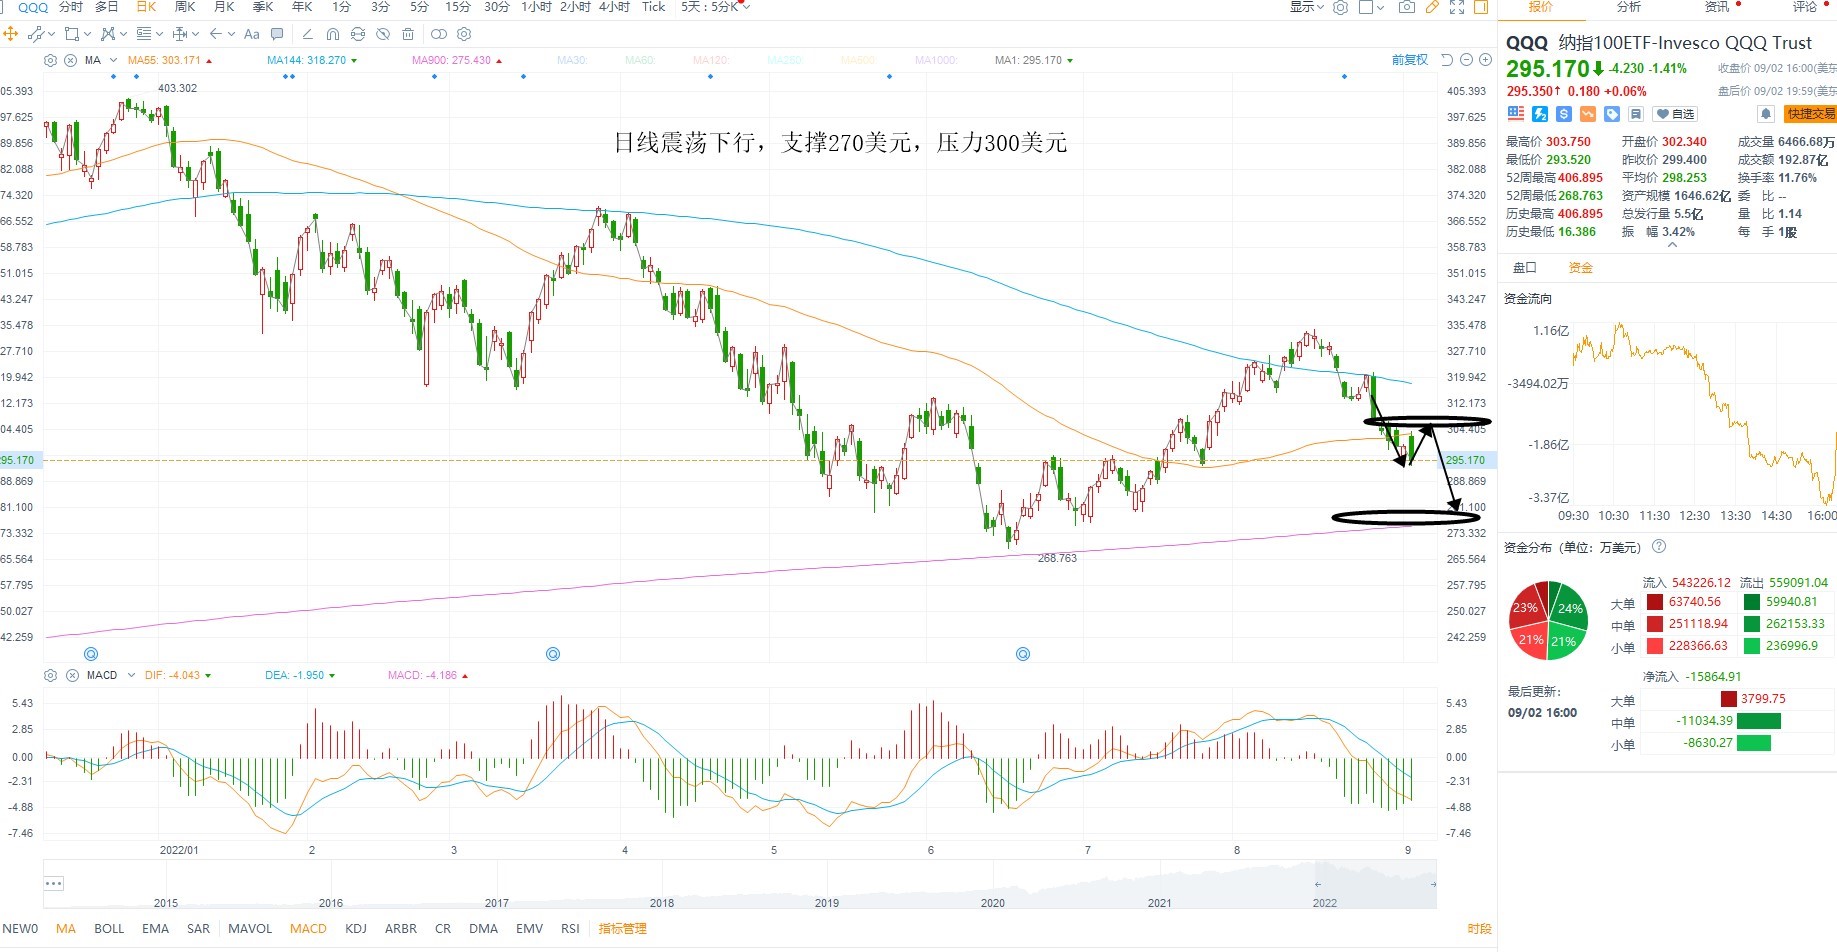Select the RSI indicator
The width and height of the screenshot is (1837, 952).
point(570,928)
